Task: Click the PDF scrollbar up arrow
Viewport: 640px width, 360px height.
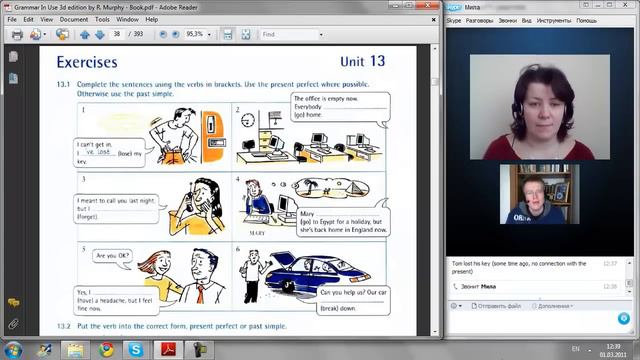Action: point(435,49)
